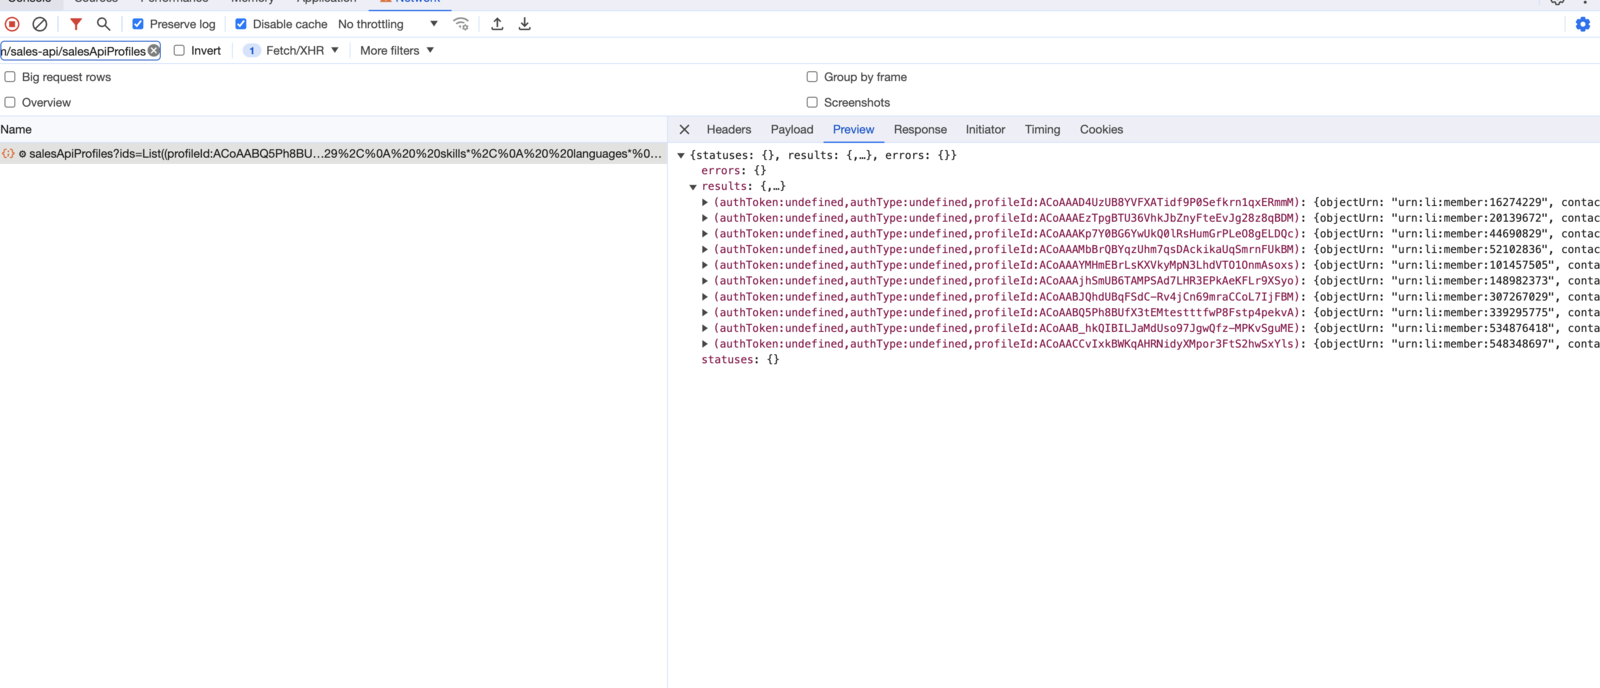Open the More filters dropdown

click(x=397, y=50)
